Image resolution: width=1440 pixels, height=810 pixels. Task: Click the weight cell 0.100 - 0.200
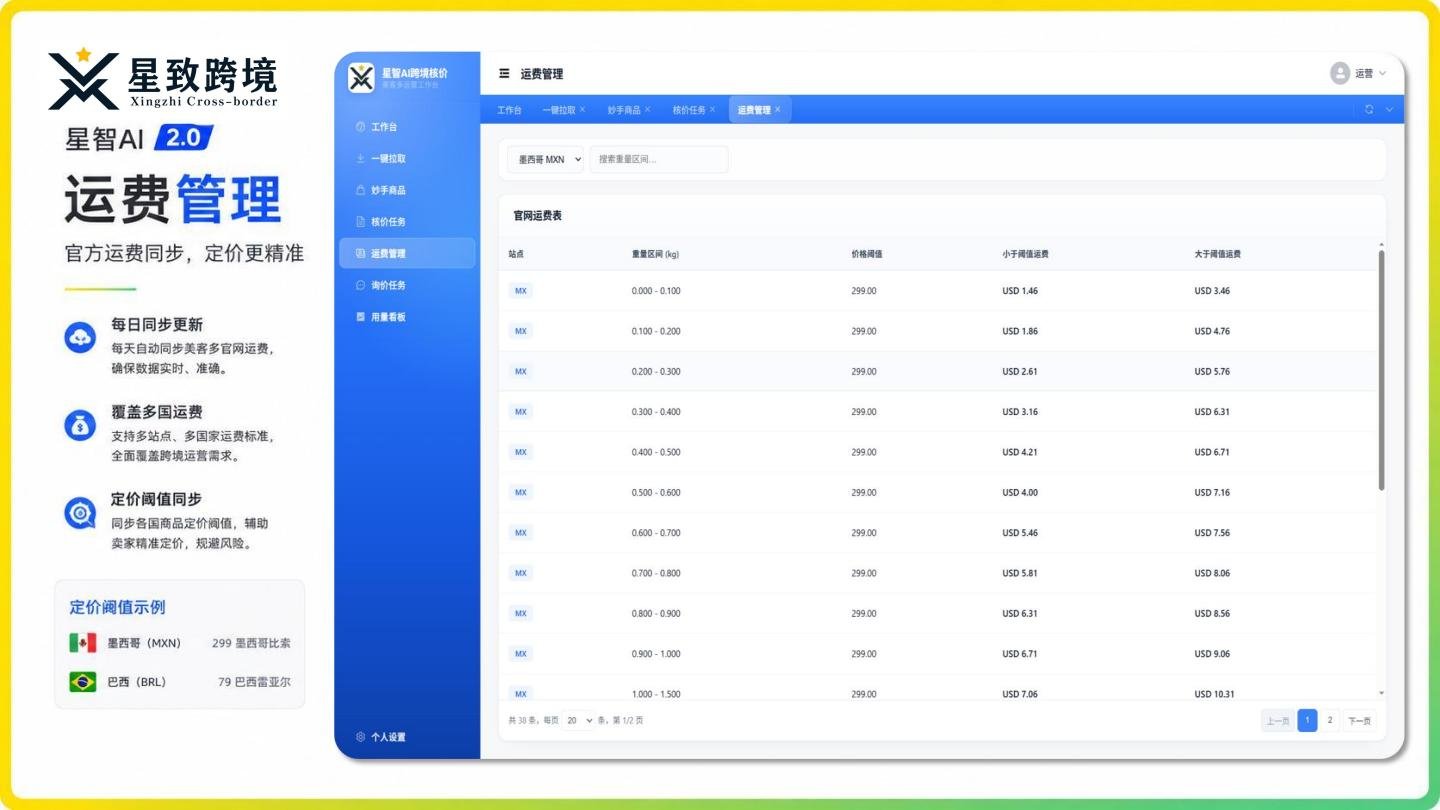656,331
